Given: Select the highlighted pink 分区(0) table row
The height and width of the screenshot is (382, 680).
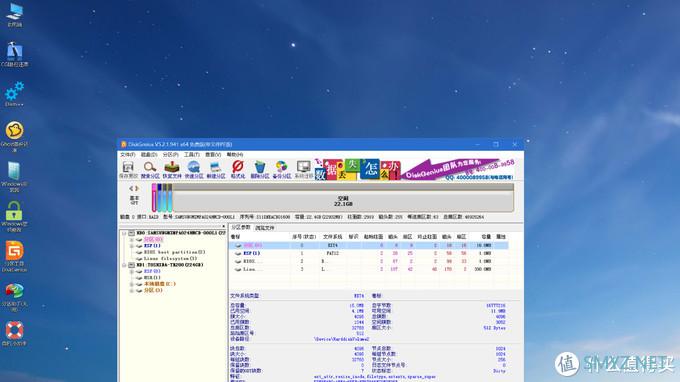Looking at the screenshot, I should tap(369, 245).
